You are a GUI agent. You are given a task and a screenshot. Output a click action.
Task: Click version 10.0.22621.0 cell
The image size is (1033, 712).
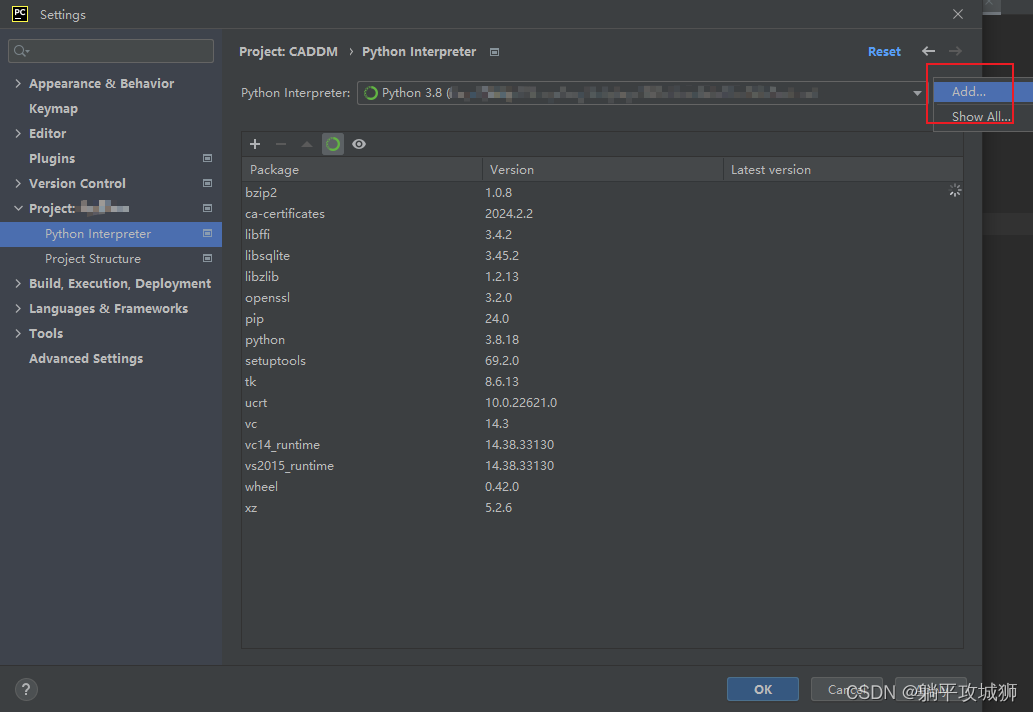tap(520, 402)
